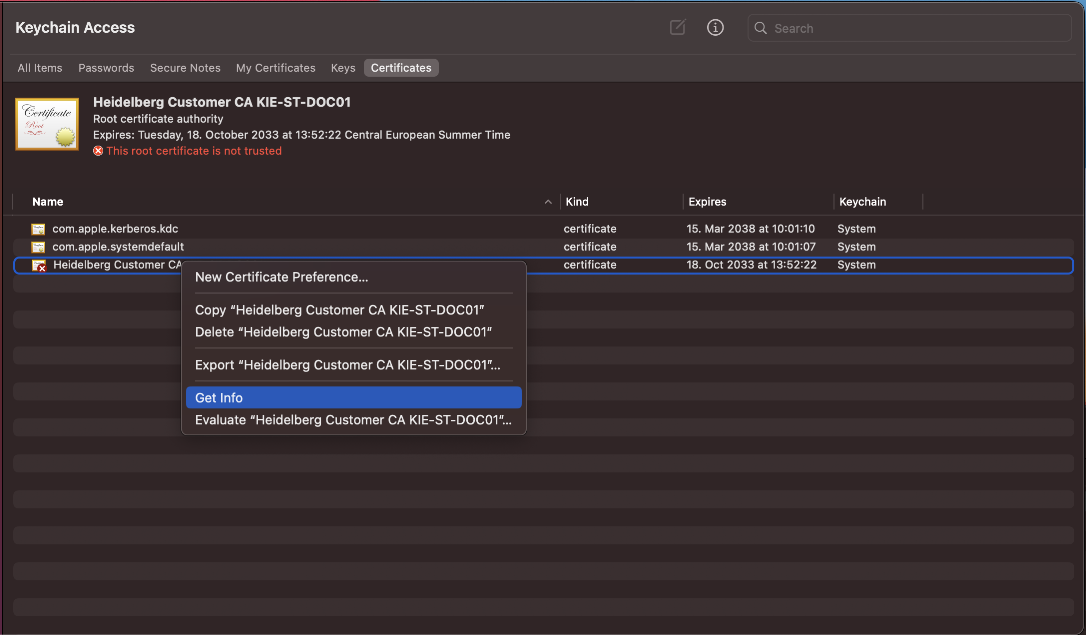This screenshot has width=1086, height=635.
Task: Toggle sort order arrow in Name column
Action: click(x=548, y=202)
